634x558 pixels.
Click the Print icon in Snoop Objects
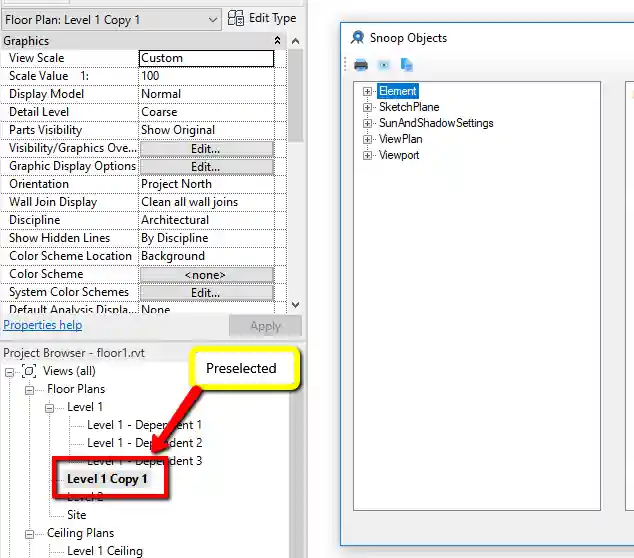361,65
